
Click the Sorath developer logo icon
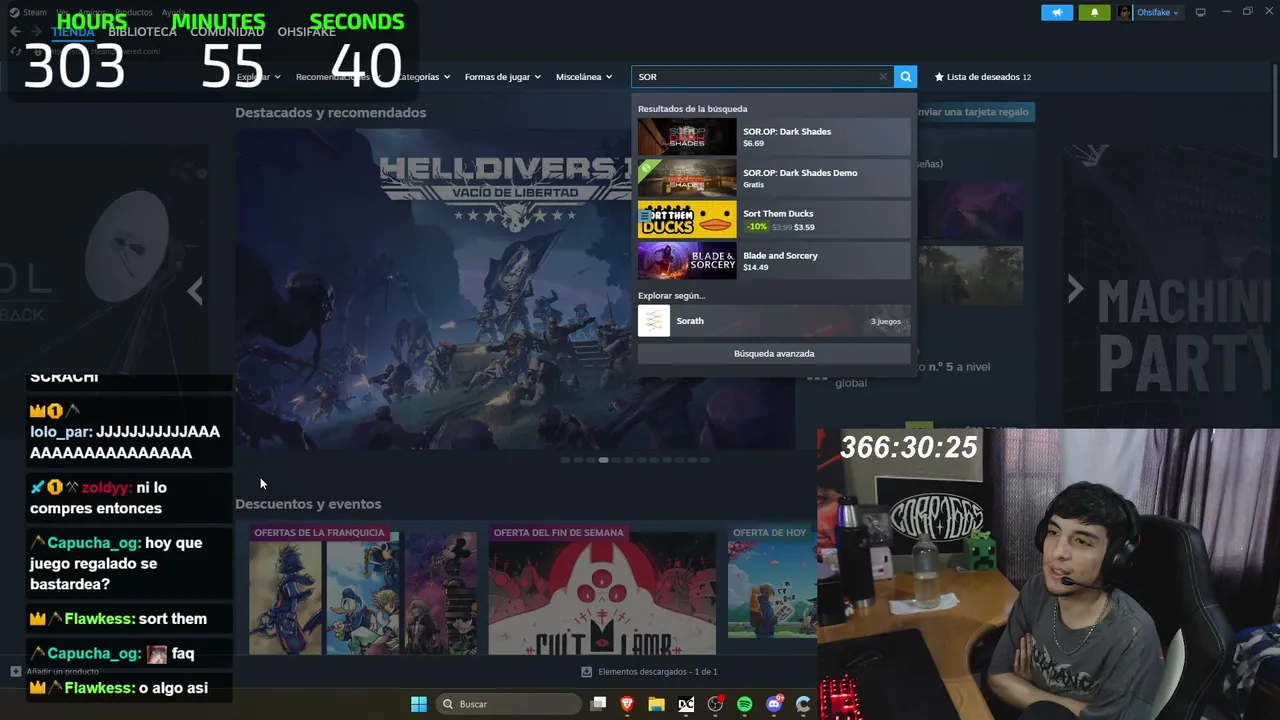[654, 321]
